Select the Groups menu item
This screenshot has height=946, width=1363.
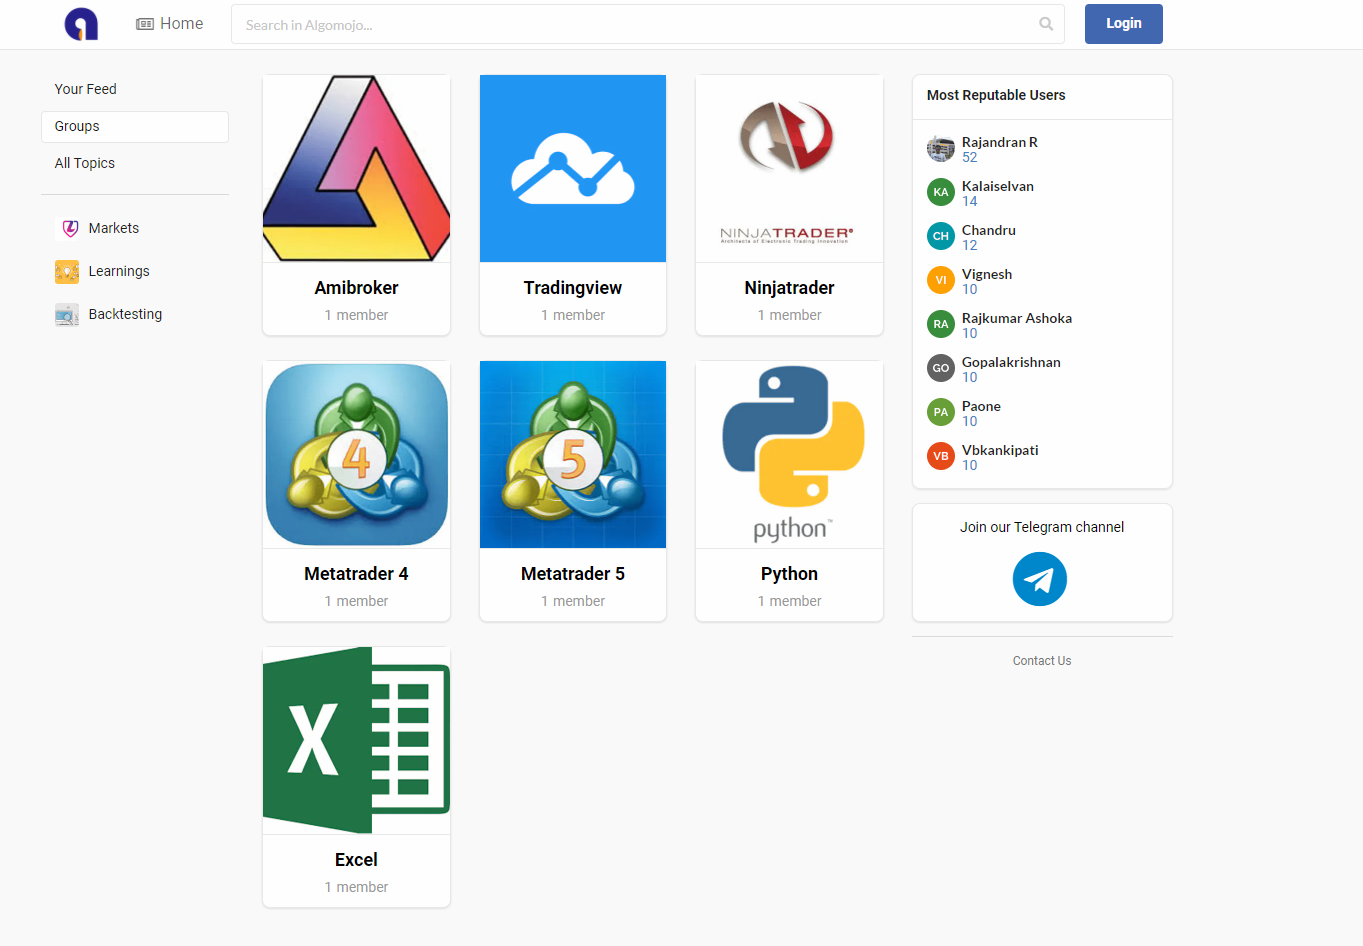[x=135, y=127]
